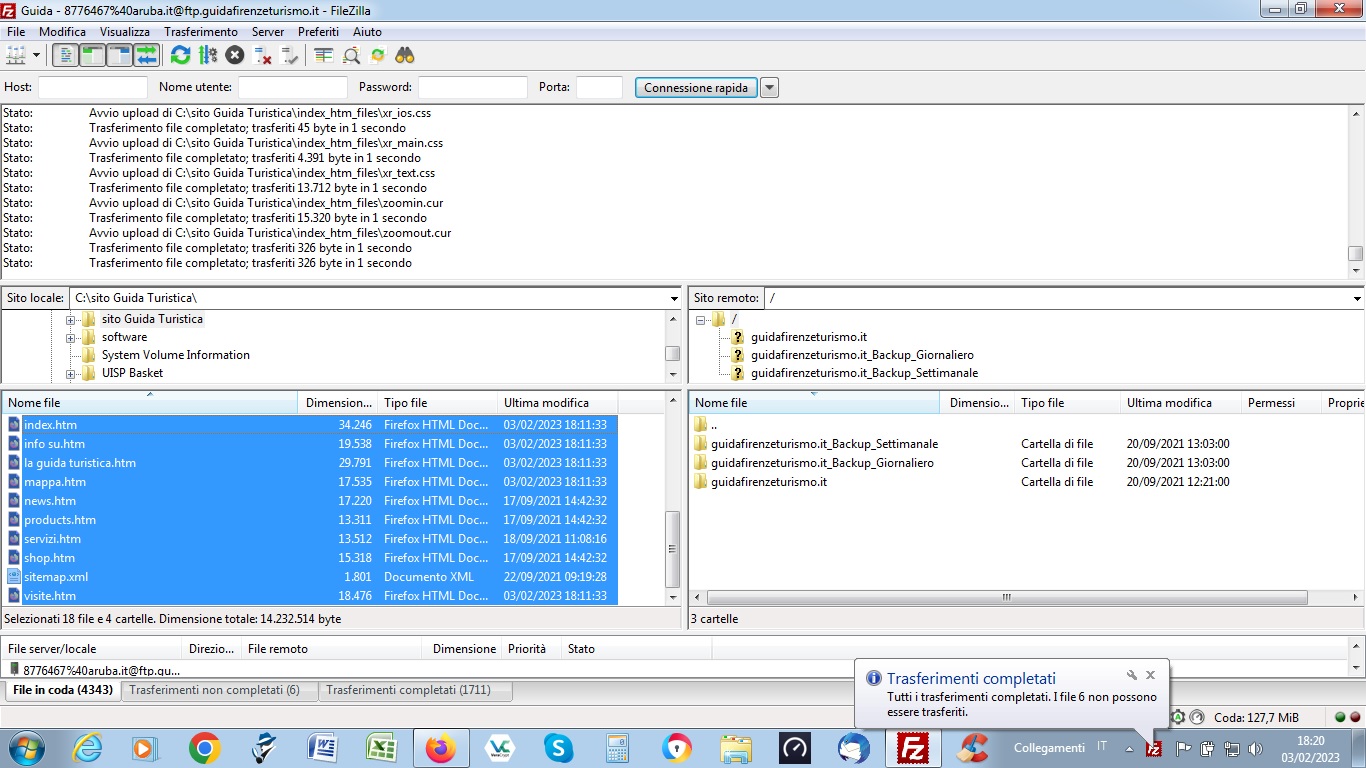Open the Aiuto menu
Image resolution: width=1366 pixels, height=768 pixels.
click(x=367, y=32)
